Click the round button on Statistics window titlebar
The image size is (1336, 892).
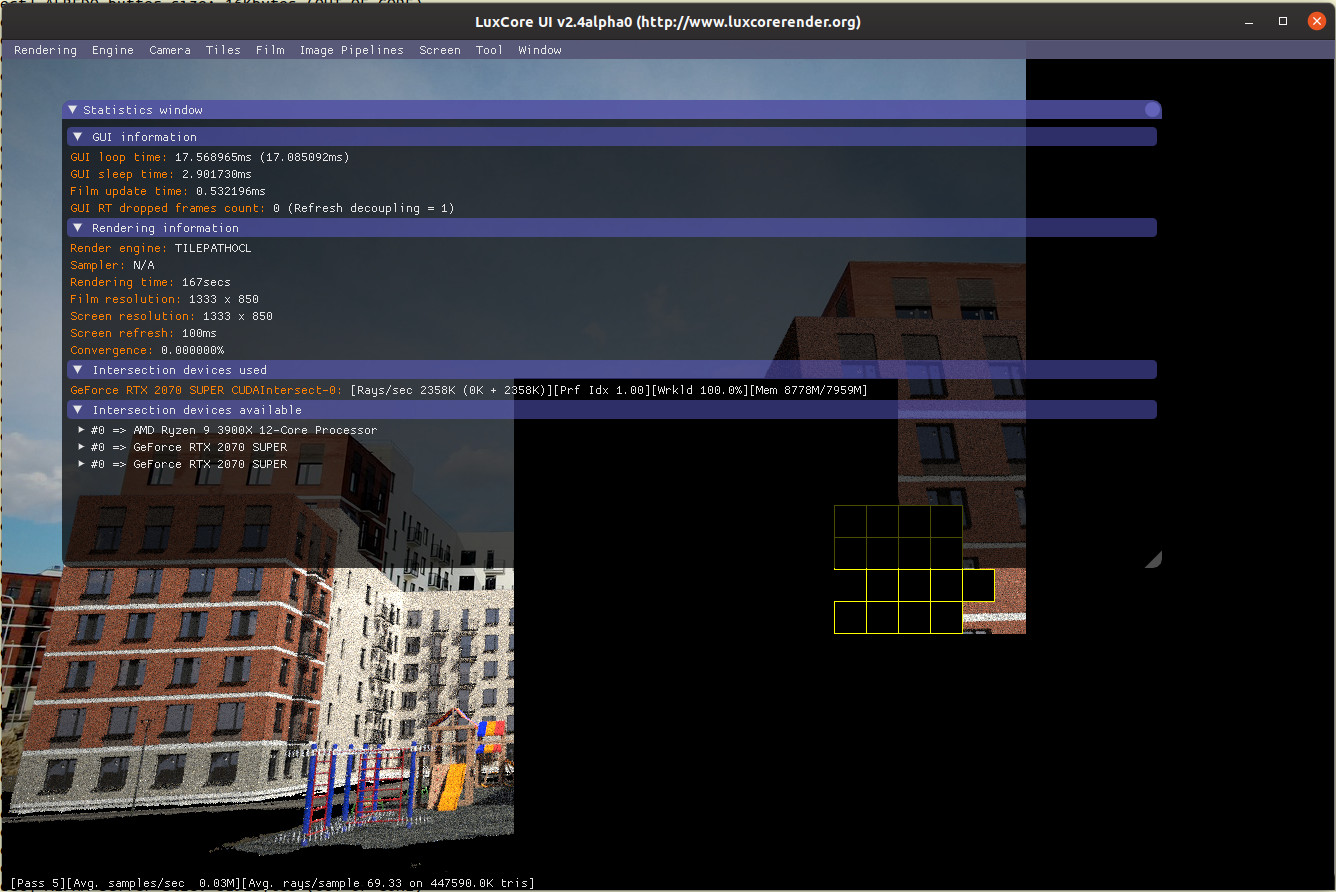point(1151,109)
